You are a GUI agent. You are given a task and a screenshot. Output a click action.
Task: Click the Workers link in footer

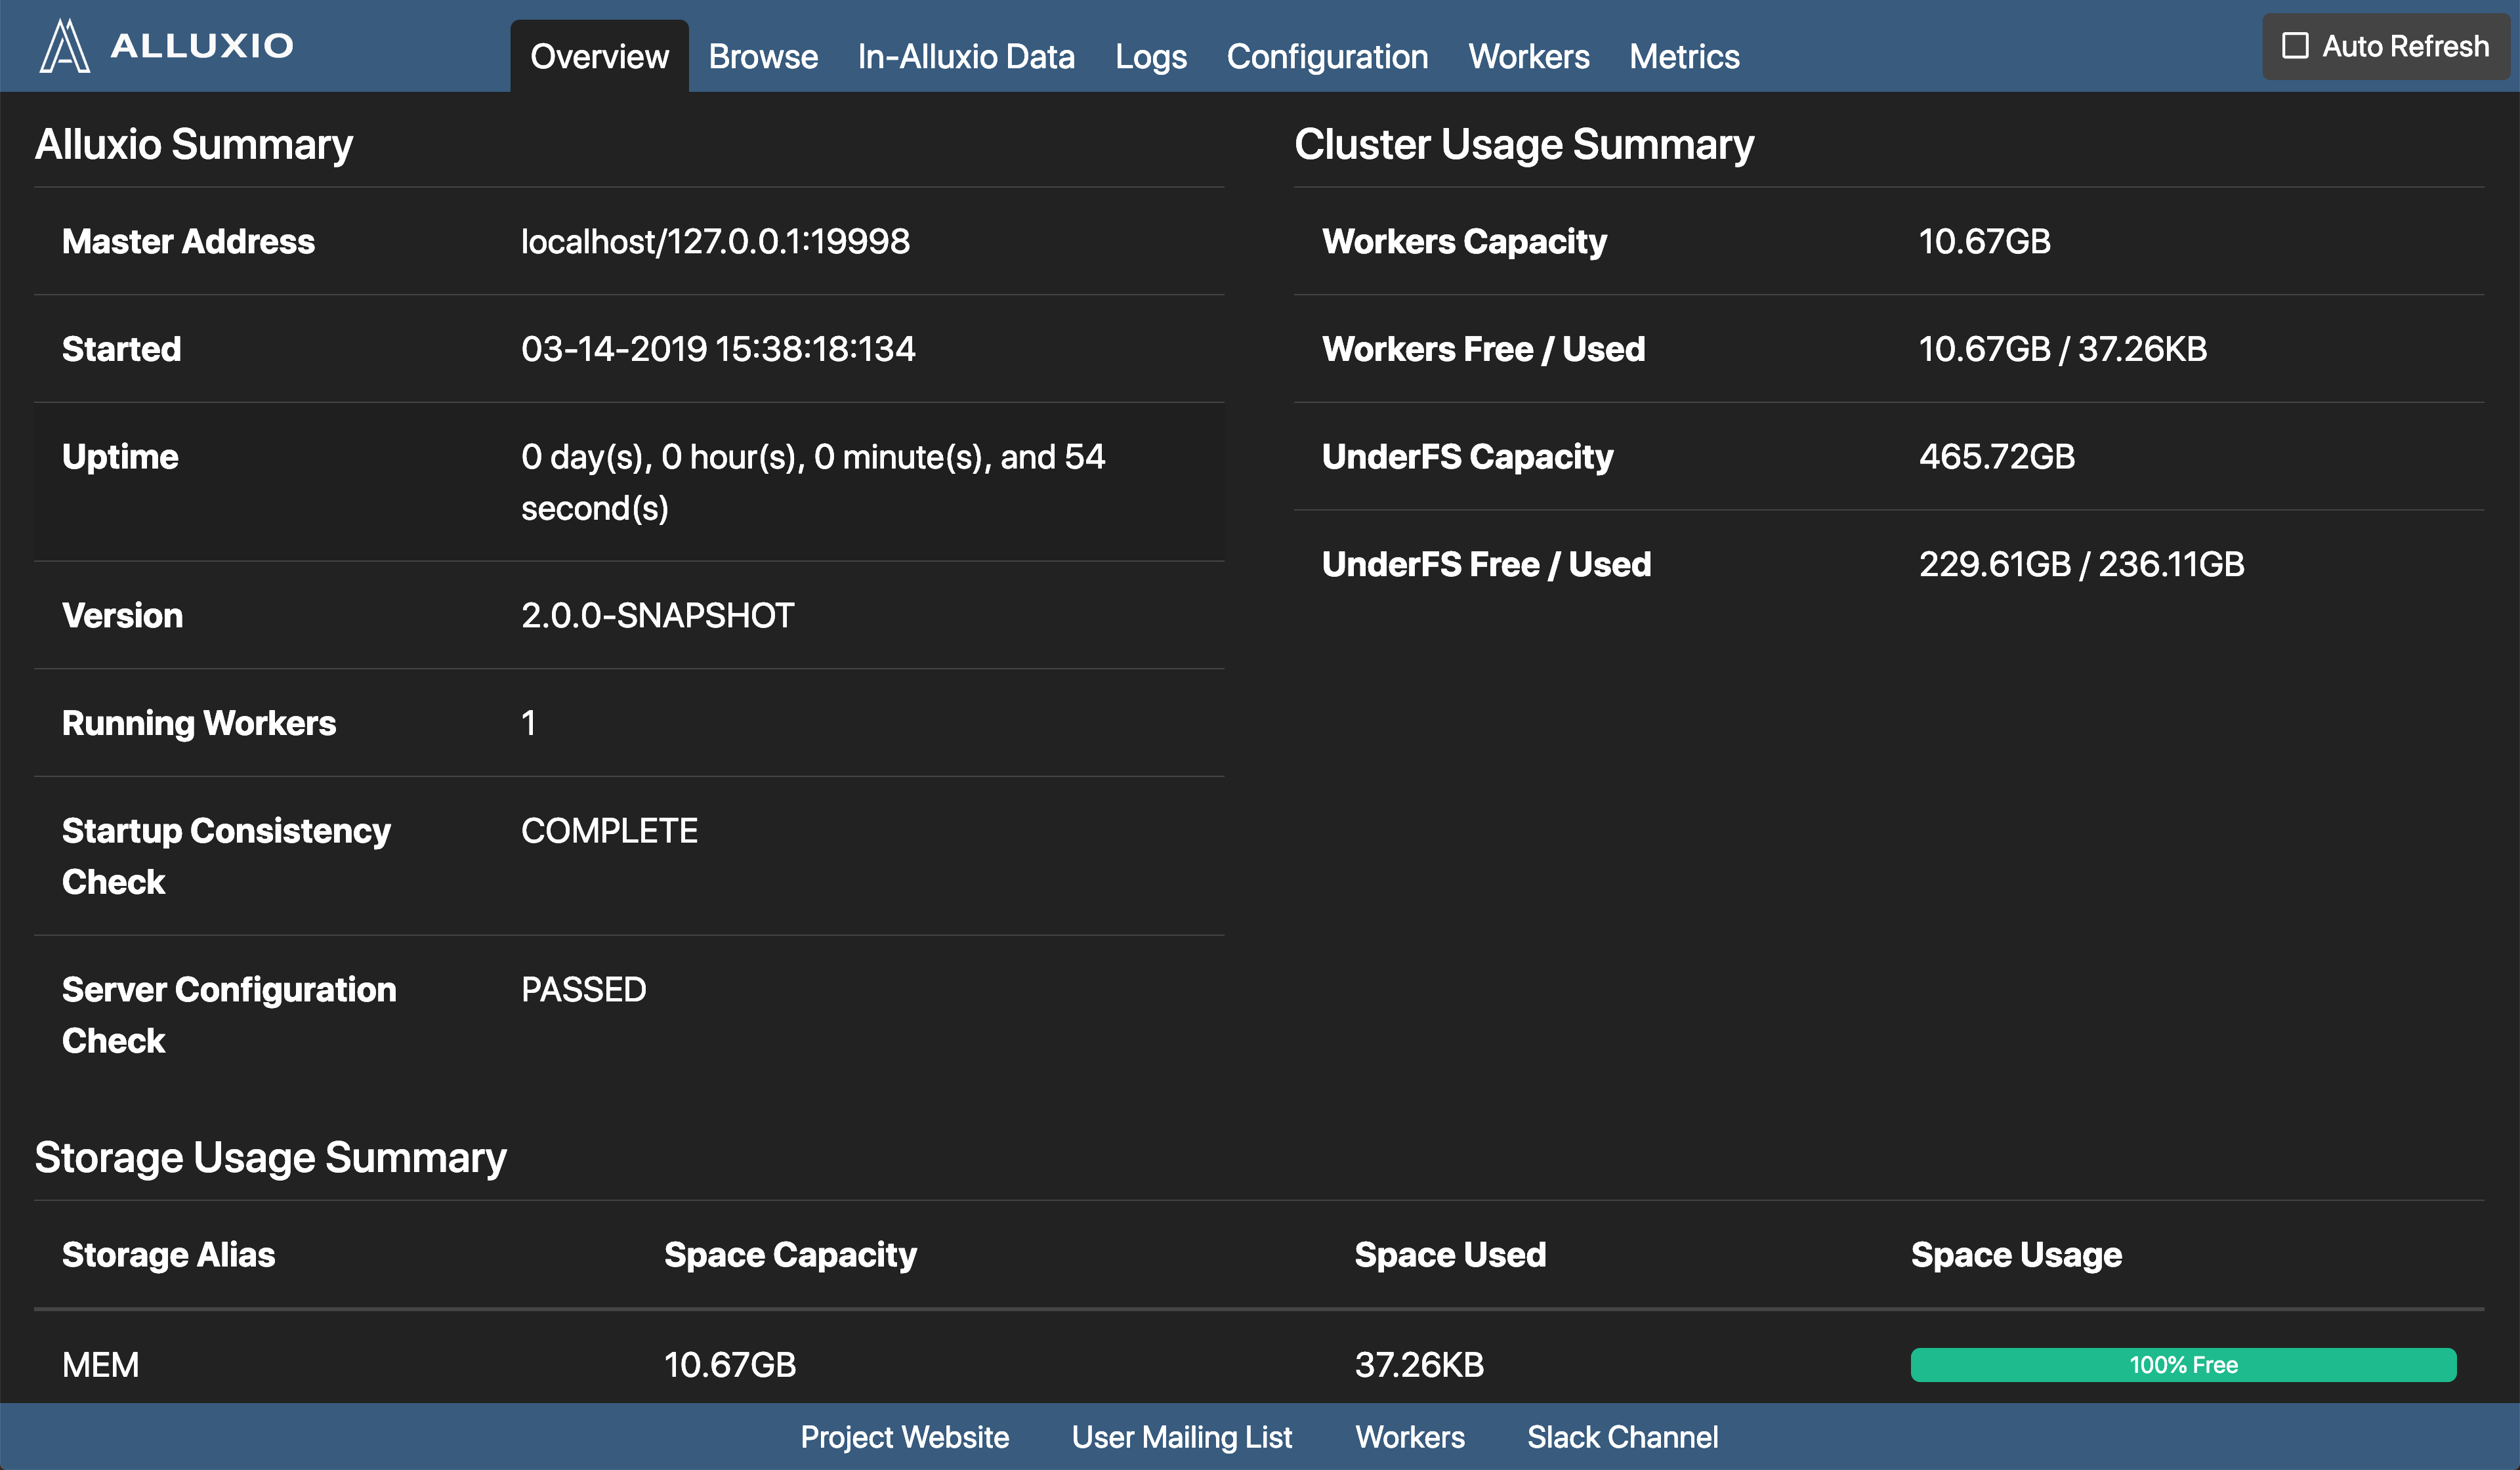coord(1410,1437)
